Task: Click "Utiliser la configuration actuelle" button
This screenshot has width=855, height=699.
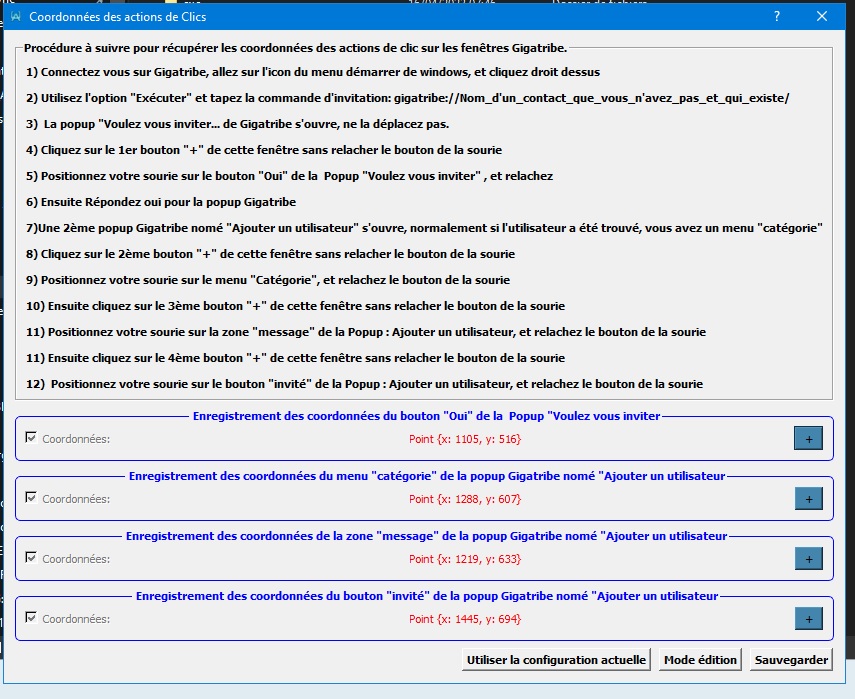Action: click(x=556, y=660)
